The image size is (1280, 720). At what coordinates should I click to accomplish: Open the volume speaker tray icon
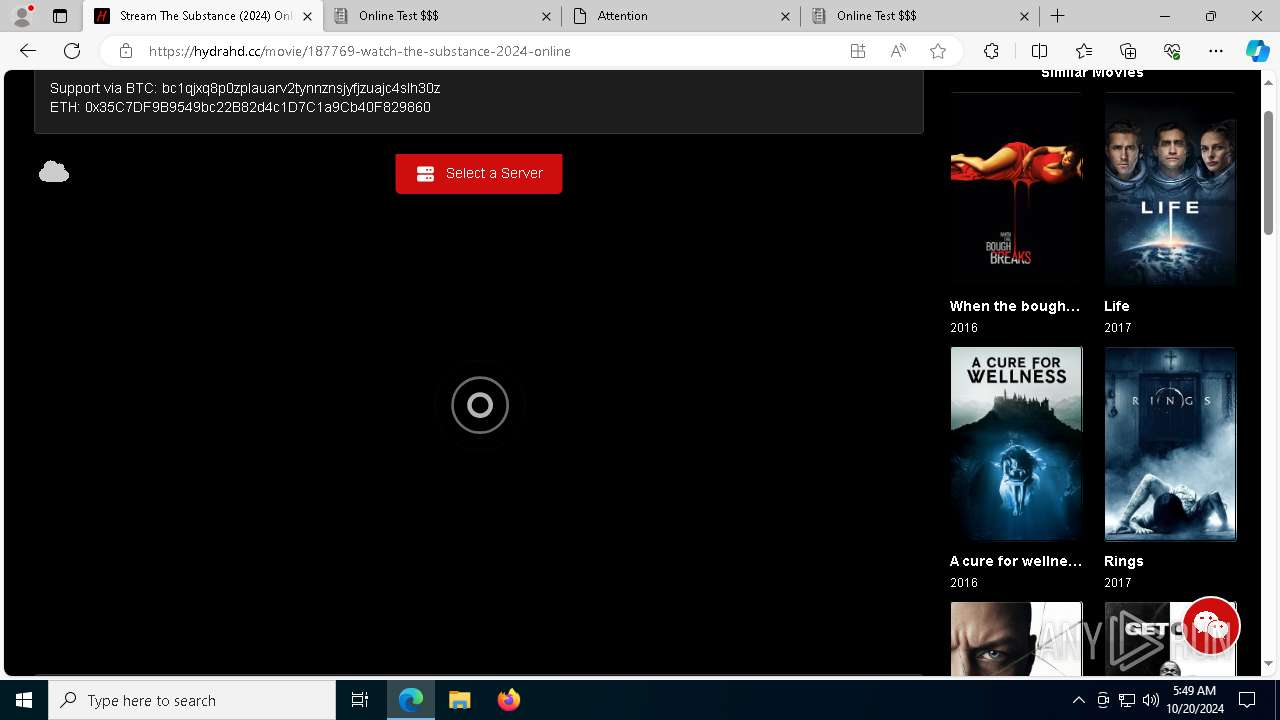click(x=1151, y=700)
